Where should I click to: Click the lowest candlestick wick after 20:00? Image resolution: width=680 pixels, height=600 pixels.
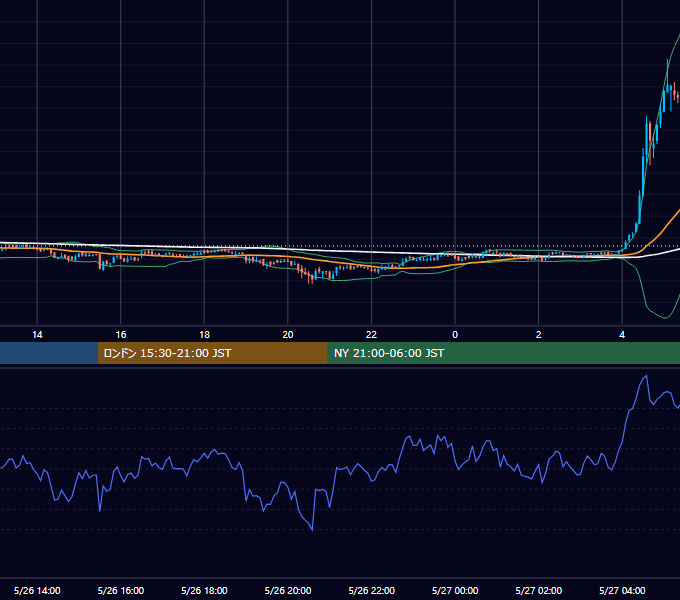coord(312,281)
